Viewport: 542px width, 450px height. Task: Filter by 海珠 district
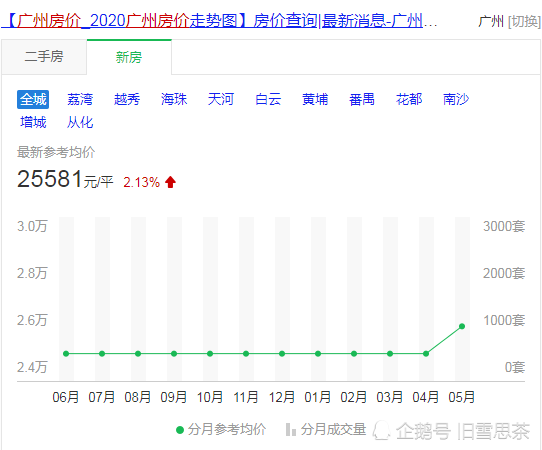click(174, 100)
